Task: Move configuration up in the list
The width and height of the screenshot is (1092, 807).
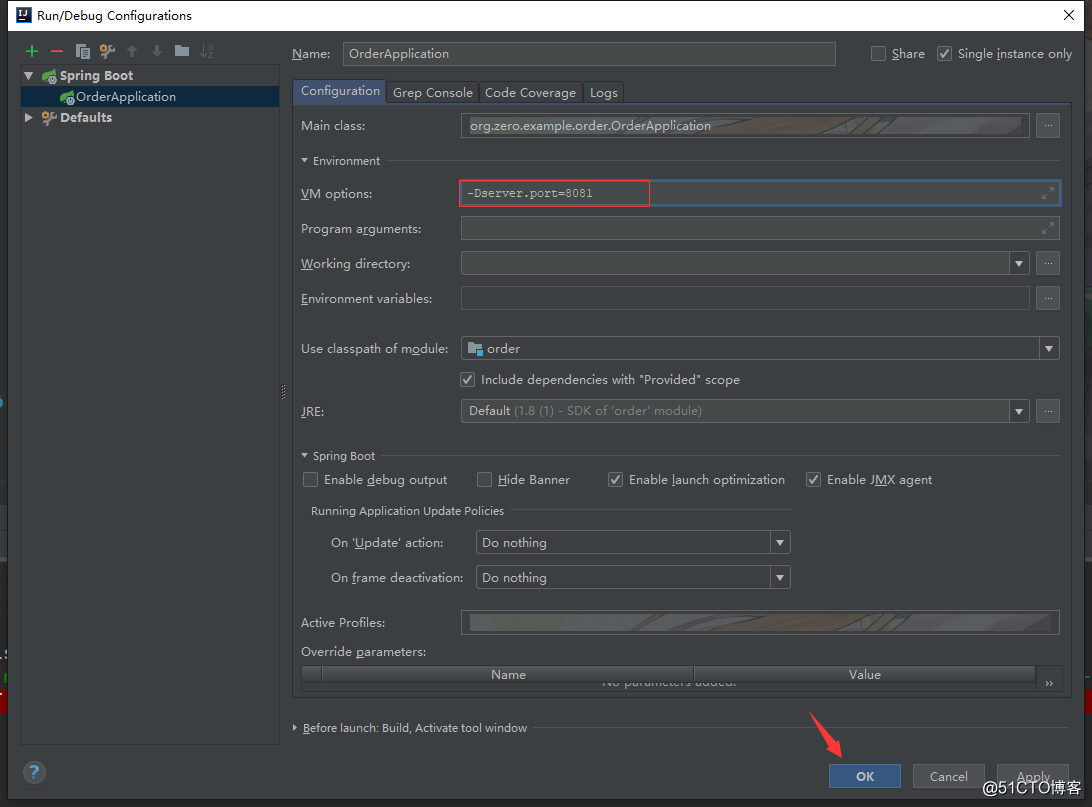Action: tap(132, 51)
